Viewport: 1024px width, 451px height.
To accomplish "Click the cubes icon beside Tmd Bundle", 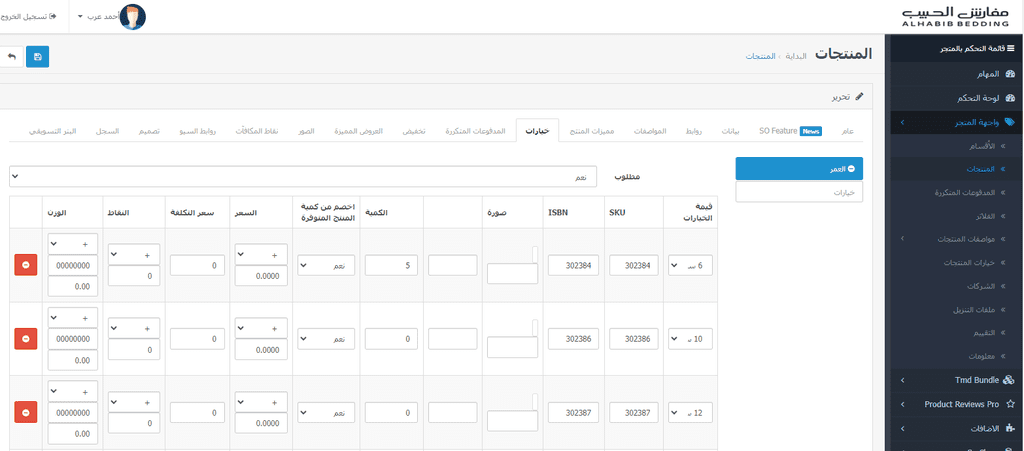I will [1009, 379].
